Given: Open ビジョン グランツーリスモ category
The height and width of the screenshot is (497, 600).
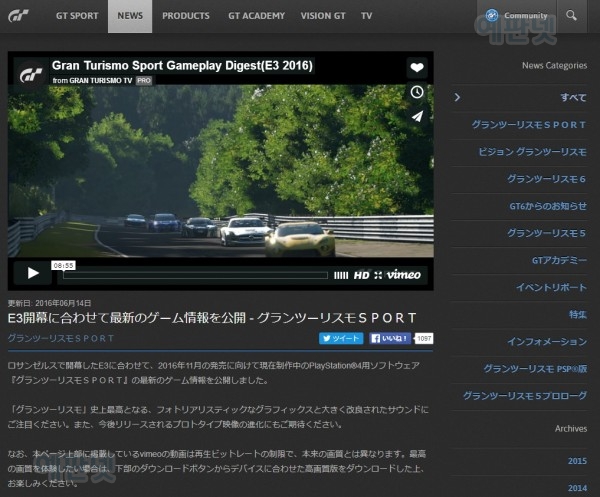Looking at the screenshot, I should pyautogui.click(x=532, y=152).
